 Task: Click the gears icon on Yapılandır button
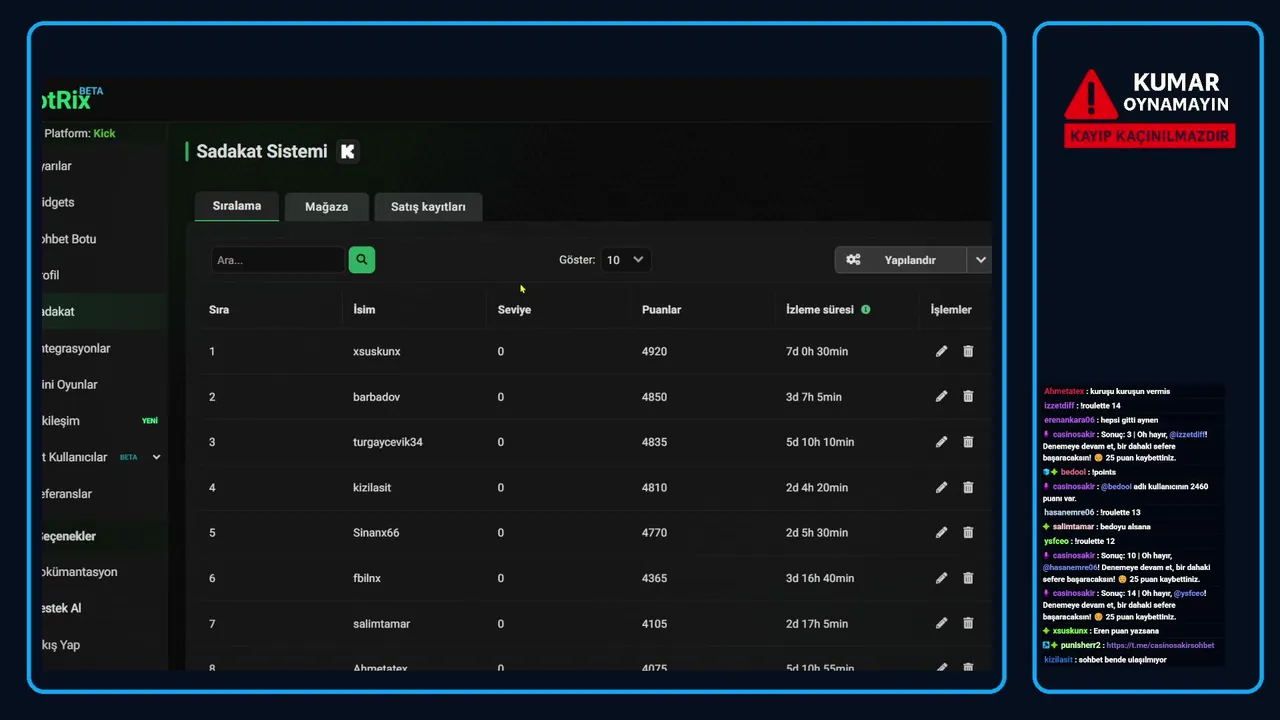[853, 260]
